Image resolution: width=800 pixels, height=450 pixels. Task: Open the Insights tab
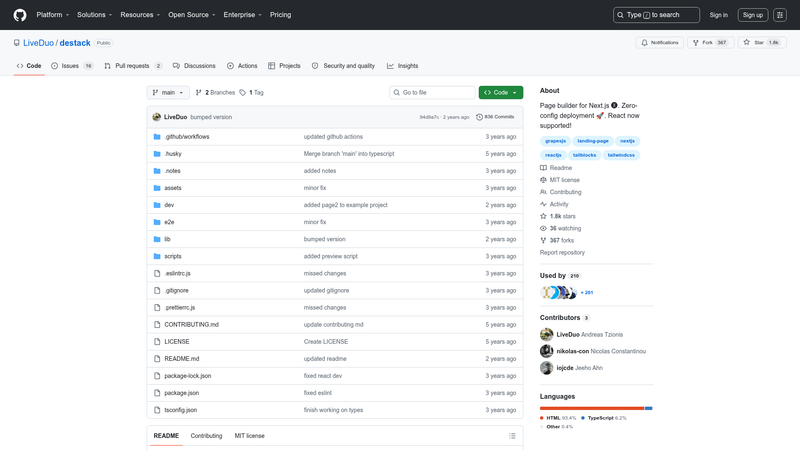403,66
